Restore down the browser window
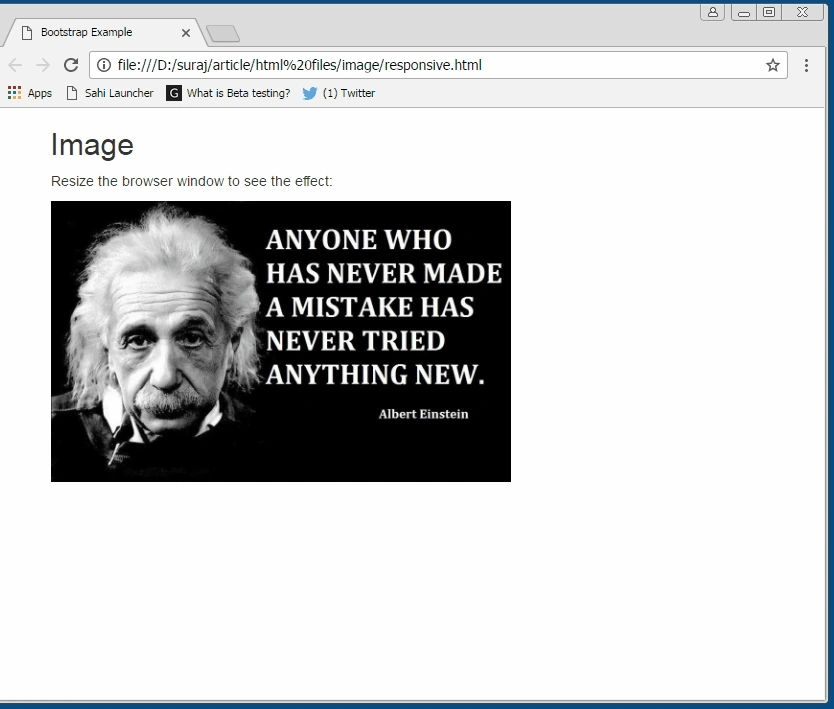 769,12
